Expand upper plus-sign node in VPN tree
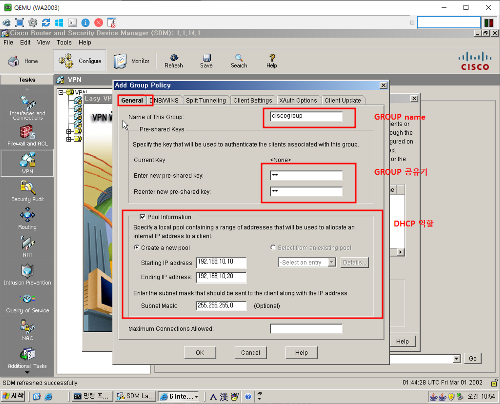Screen dimensions: 500x404 point(69,131)
